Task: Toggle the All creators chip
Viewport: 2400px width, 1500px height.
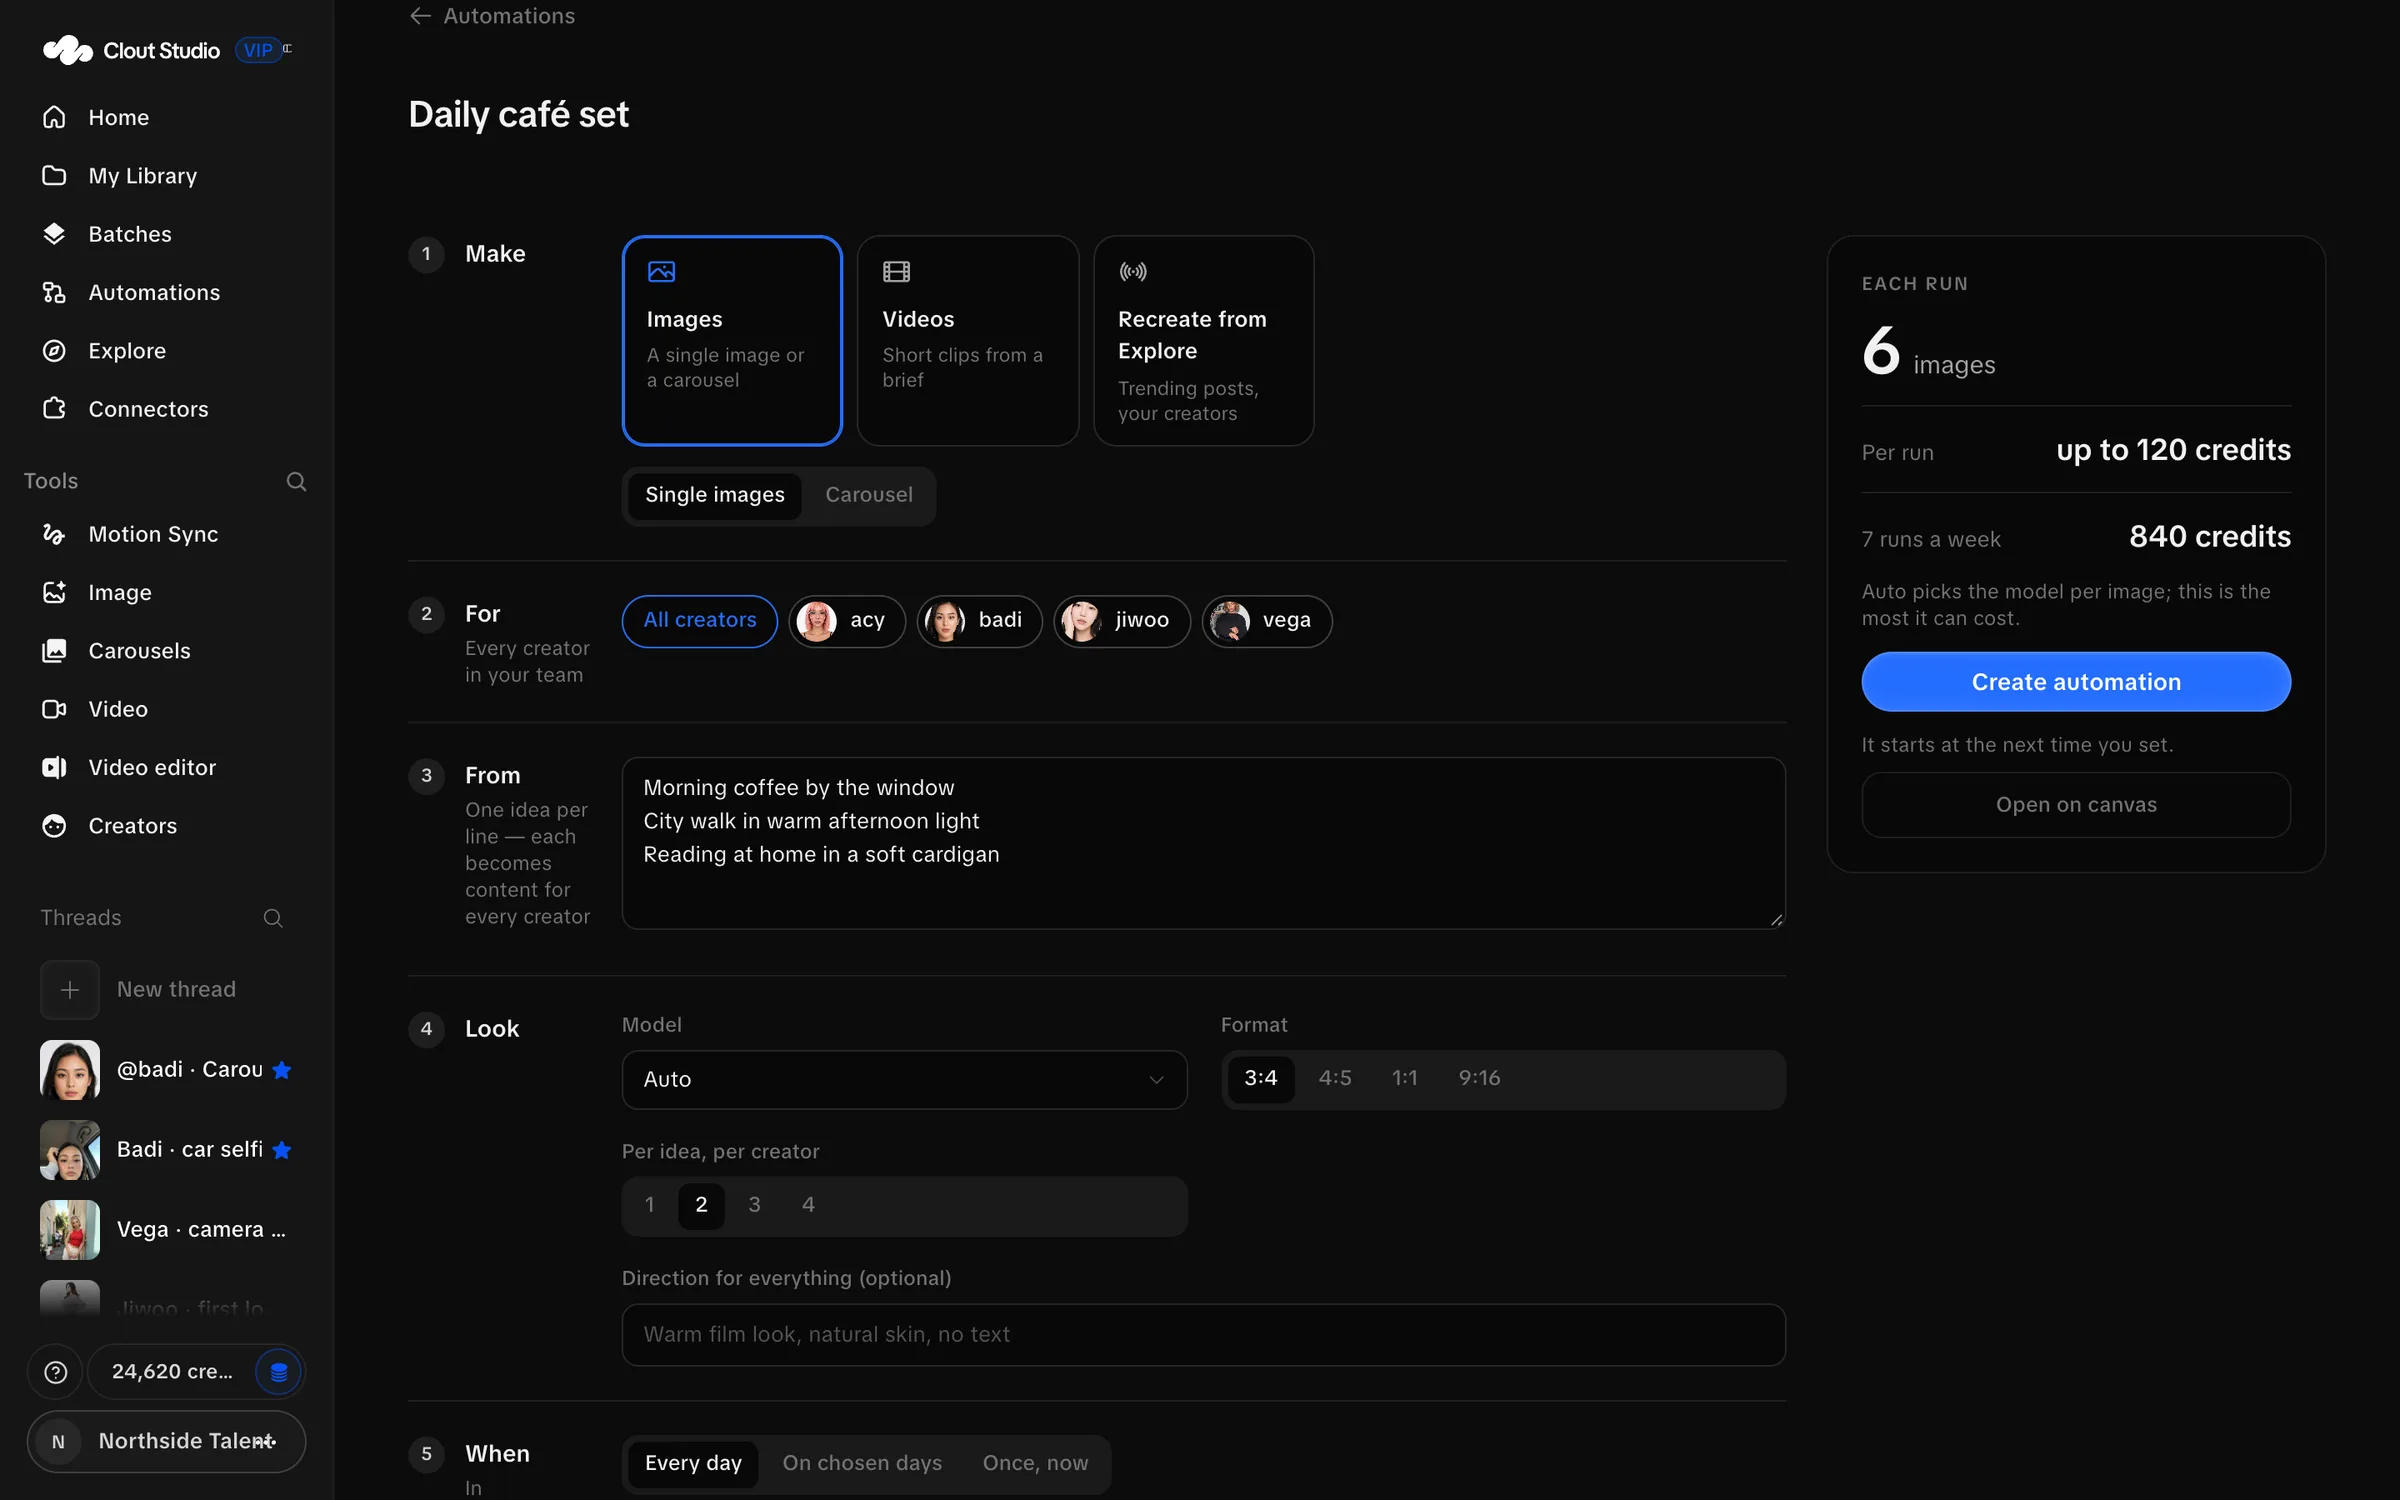Action: tap(699, 621)
